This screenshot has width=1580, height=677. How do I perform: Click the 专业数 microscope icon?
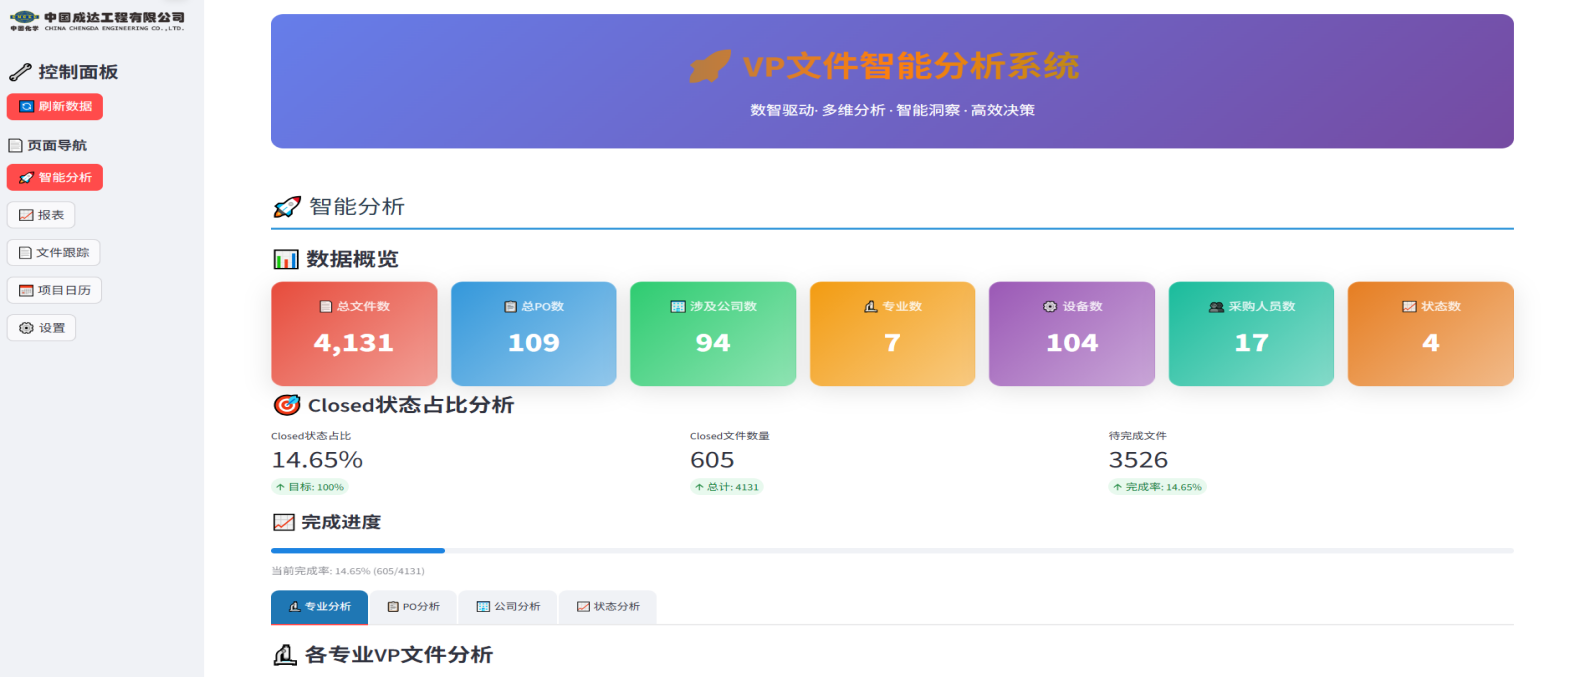(870, 307)
